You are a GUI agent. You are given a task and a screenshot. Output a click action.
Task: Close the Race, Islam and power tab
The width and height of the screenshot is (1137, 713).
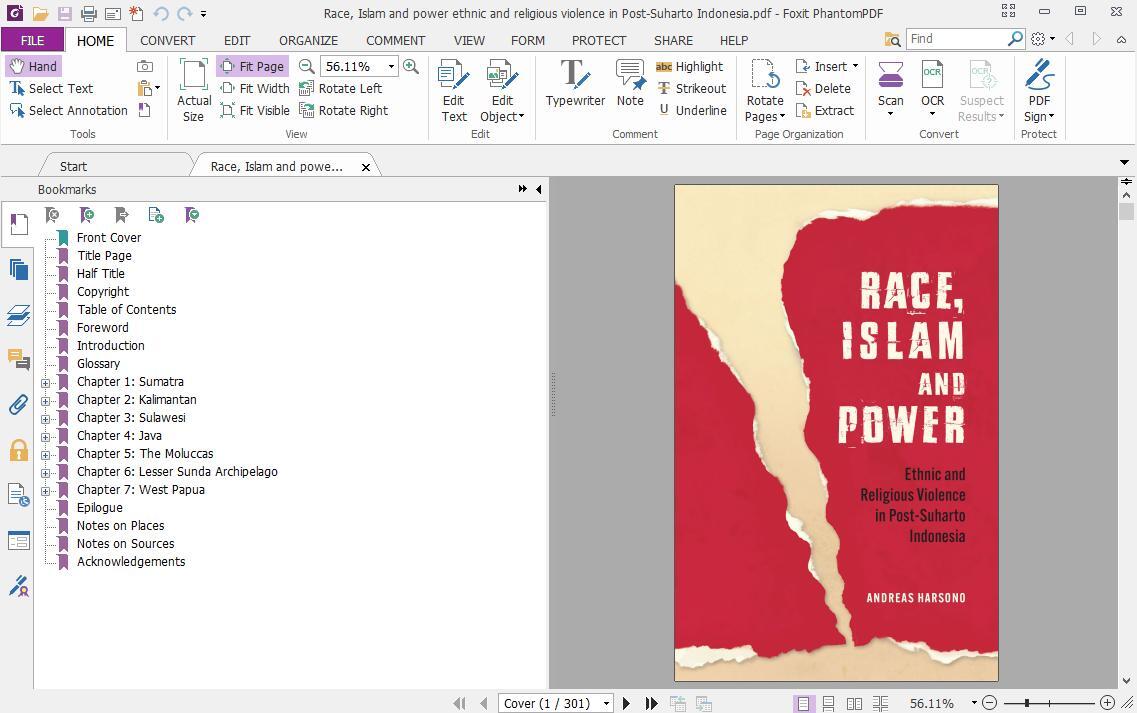[x=365, y=168]
